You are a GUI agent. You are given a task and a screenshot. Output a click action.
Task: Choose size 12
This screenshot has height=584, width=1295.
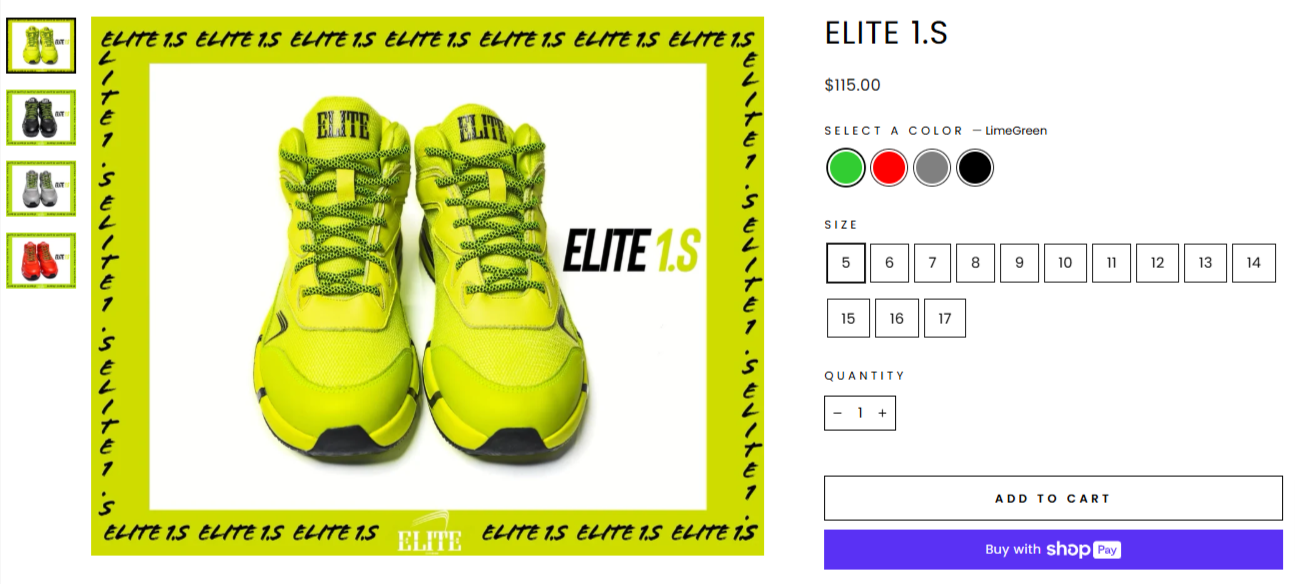pyautogui.click(x=1157, y=263)
